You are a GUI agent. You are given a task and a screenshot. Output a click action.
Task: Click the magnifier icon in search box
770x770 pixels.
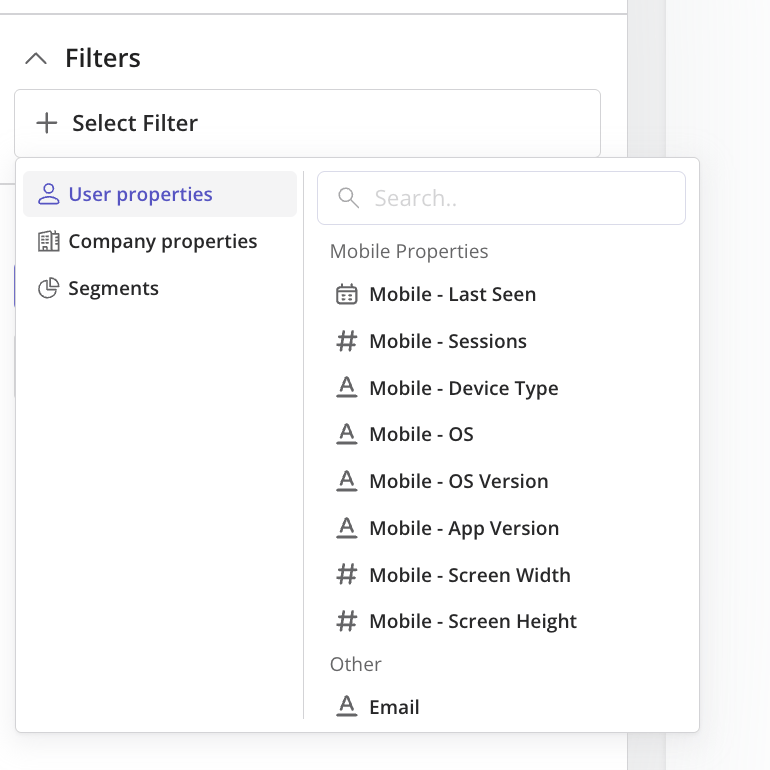coord(348,198)
